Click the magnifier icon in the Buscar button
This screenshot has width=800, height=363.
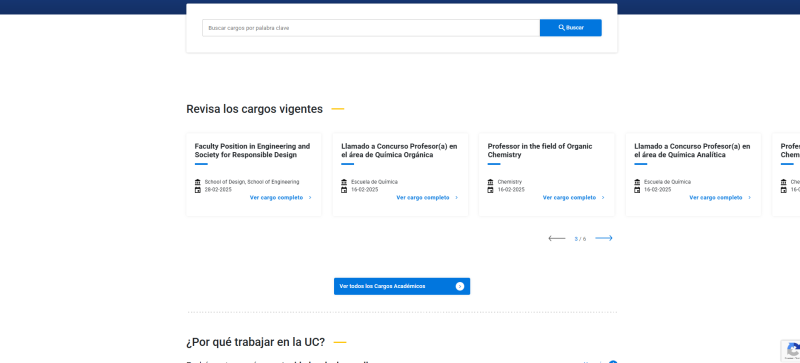tap(561, 28)
